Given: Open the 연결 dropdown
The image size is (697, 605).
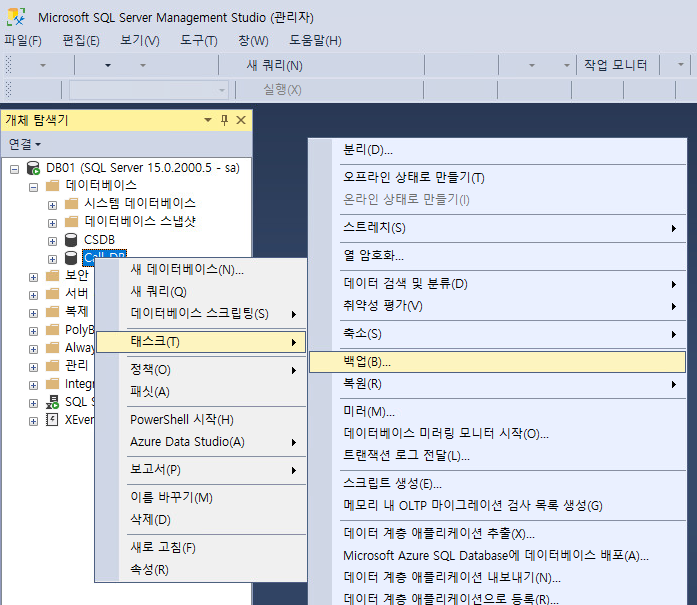Looking at the screenshot, I should click(25, 144).
